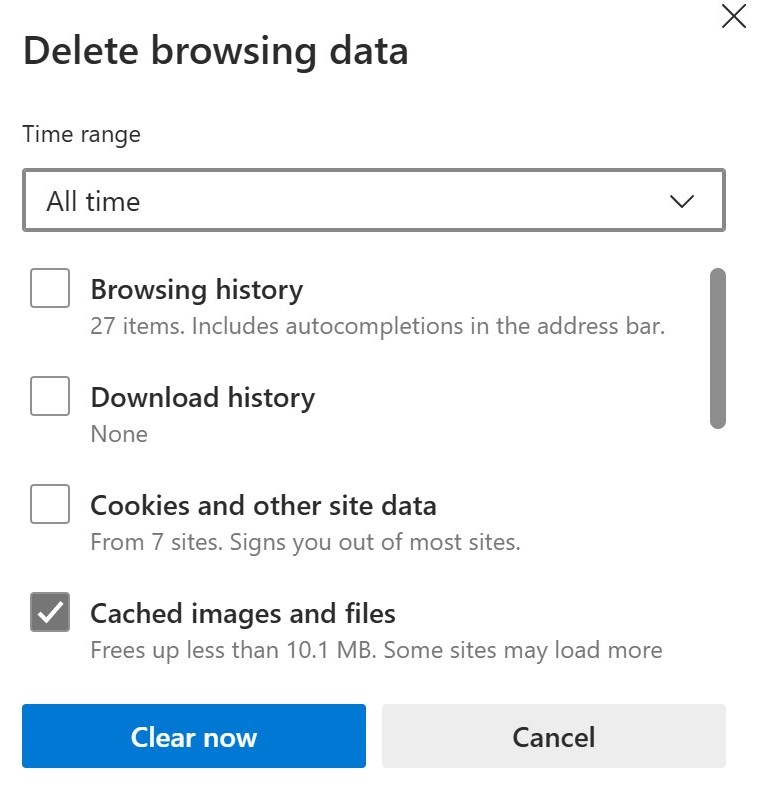Click the None text under Download history
Screen dimensions: 763x790
coord(119,434)
